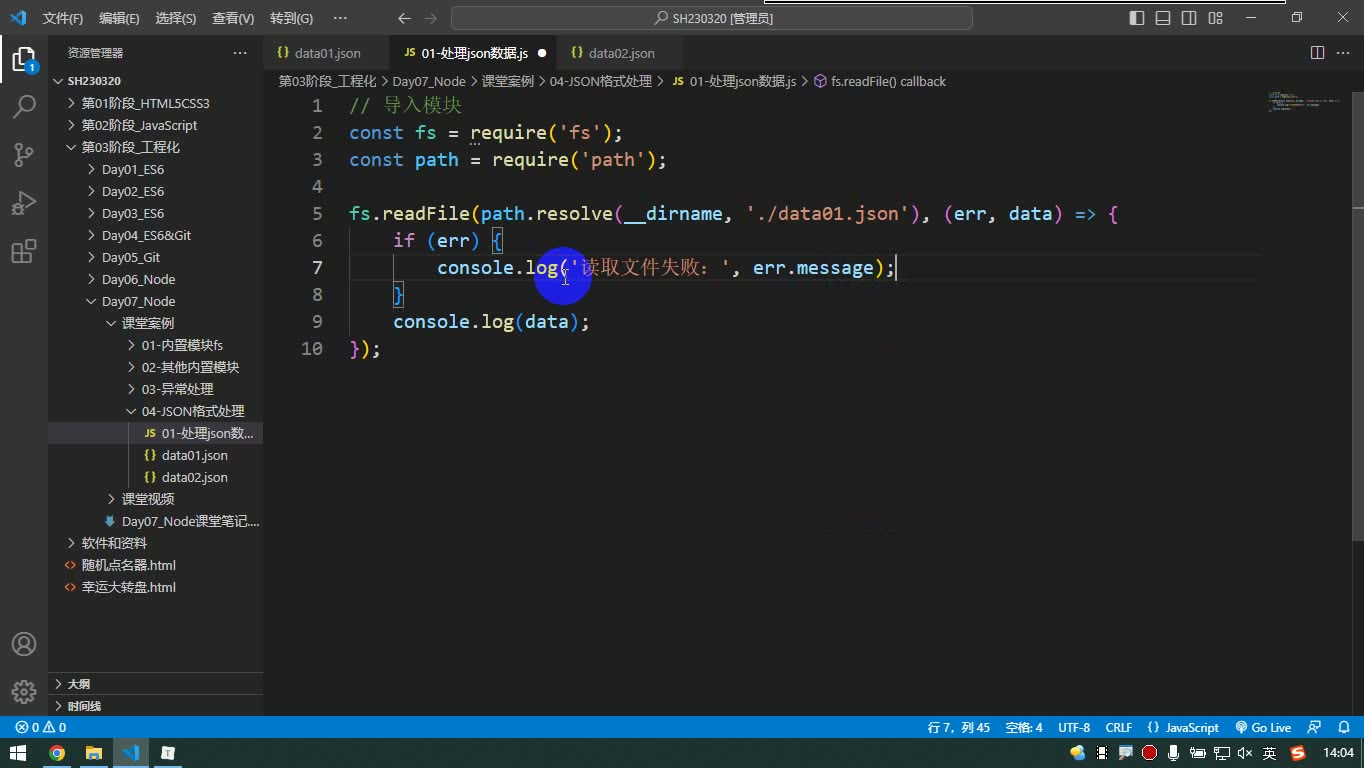This screenshot has height=768, width=1364.
Task: Click the editor minimap preview
Action: pyautogui.click(x=1303, y=101)
